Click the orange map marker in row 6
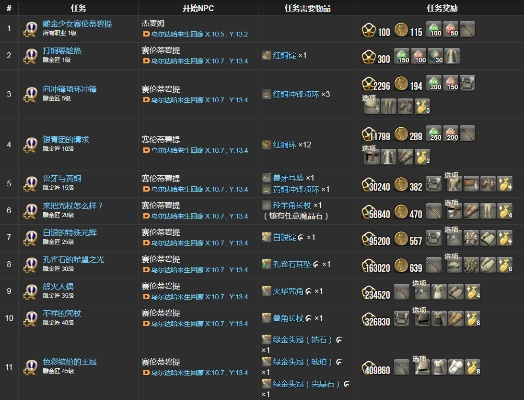 146,216
